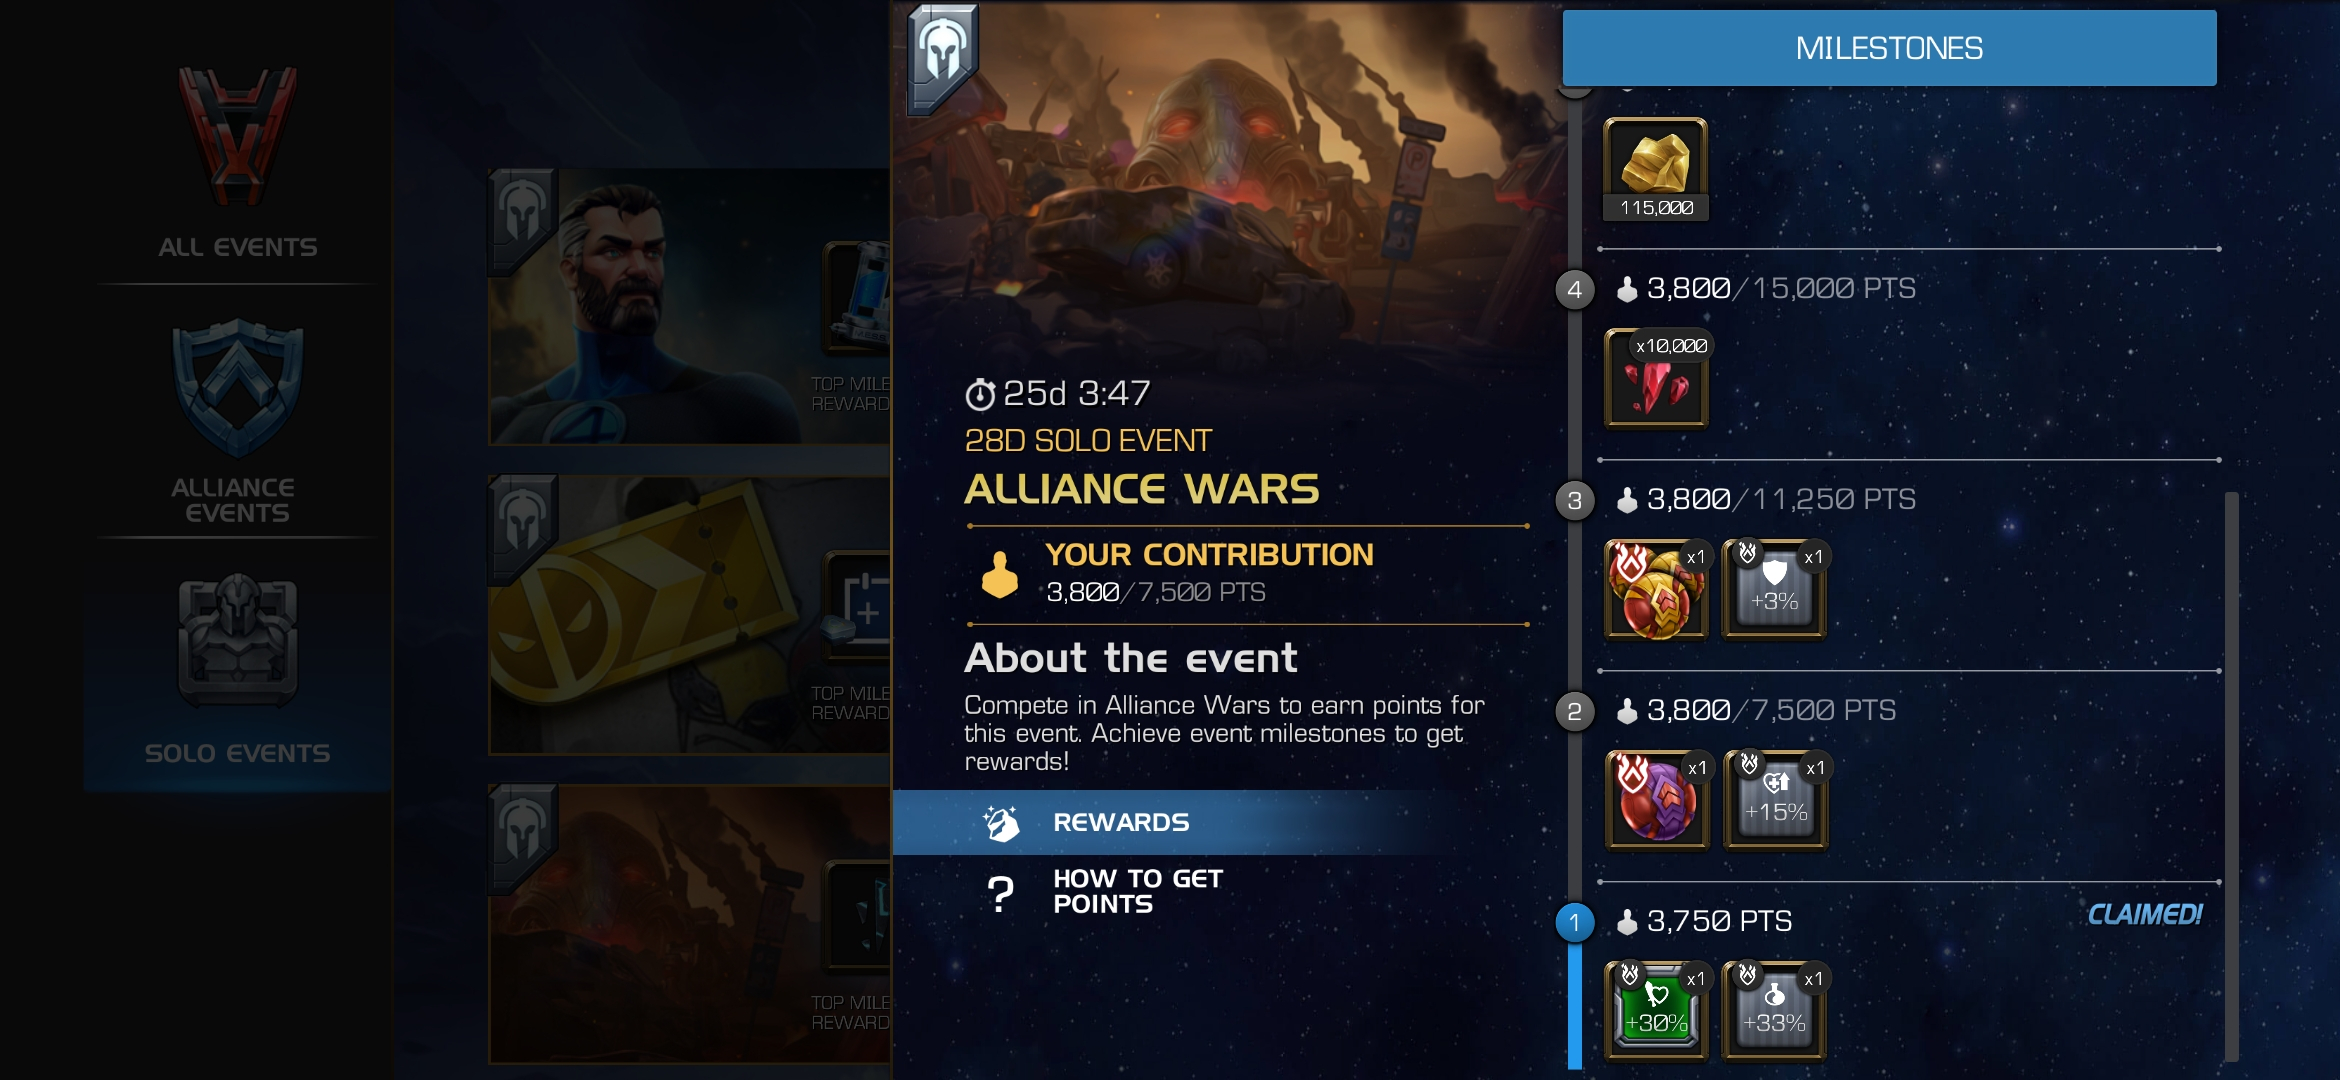
Task: Inspect the +15% boost reward in milestone 2
Action: coord(1775,800)
